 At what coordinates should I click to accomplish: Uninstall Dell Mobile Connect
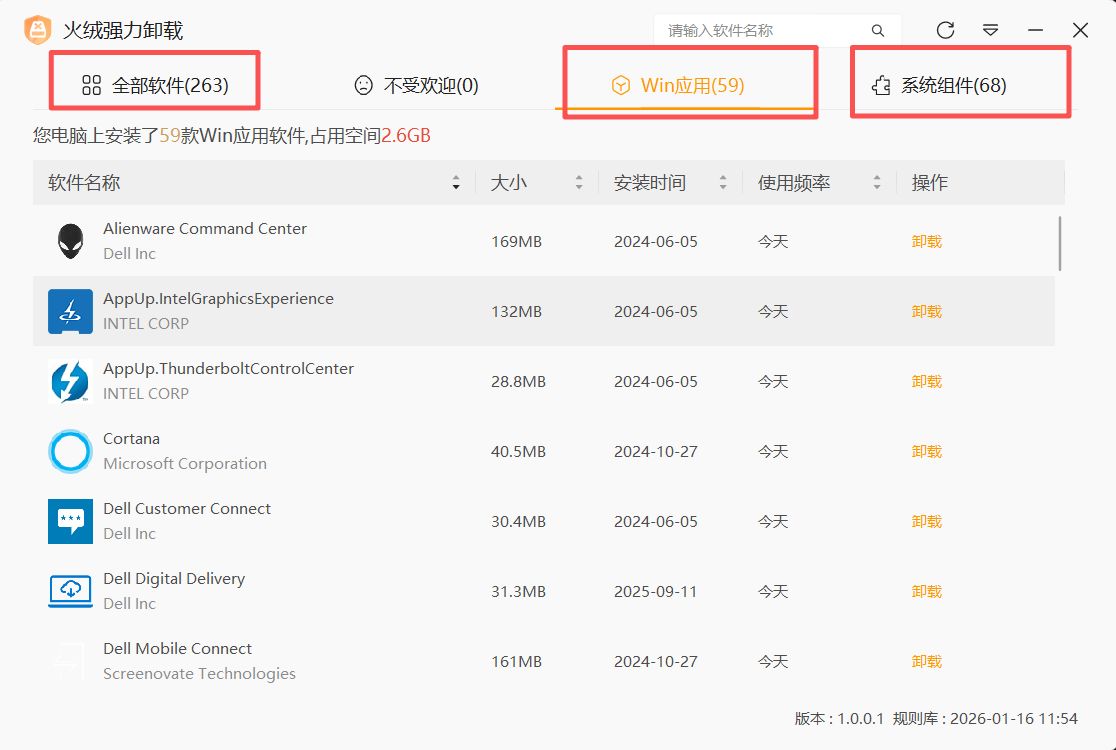pyautogui.click(x=927, y=661)
